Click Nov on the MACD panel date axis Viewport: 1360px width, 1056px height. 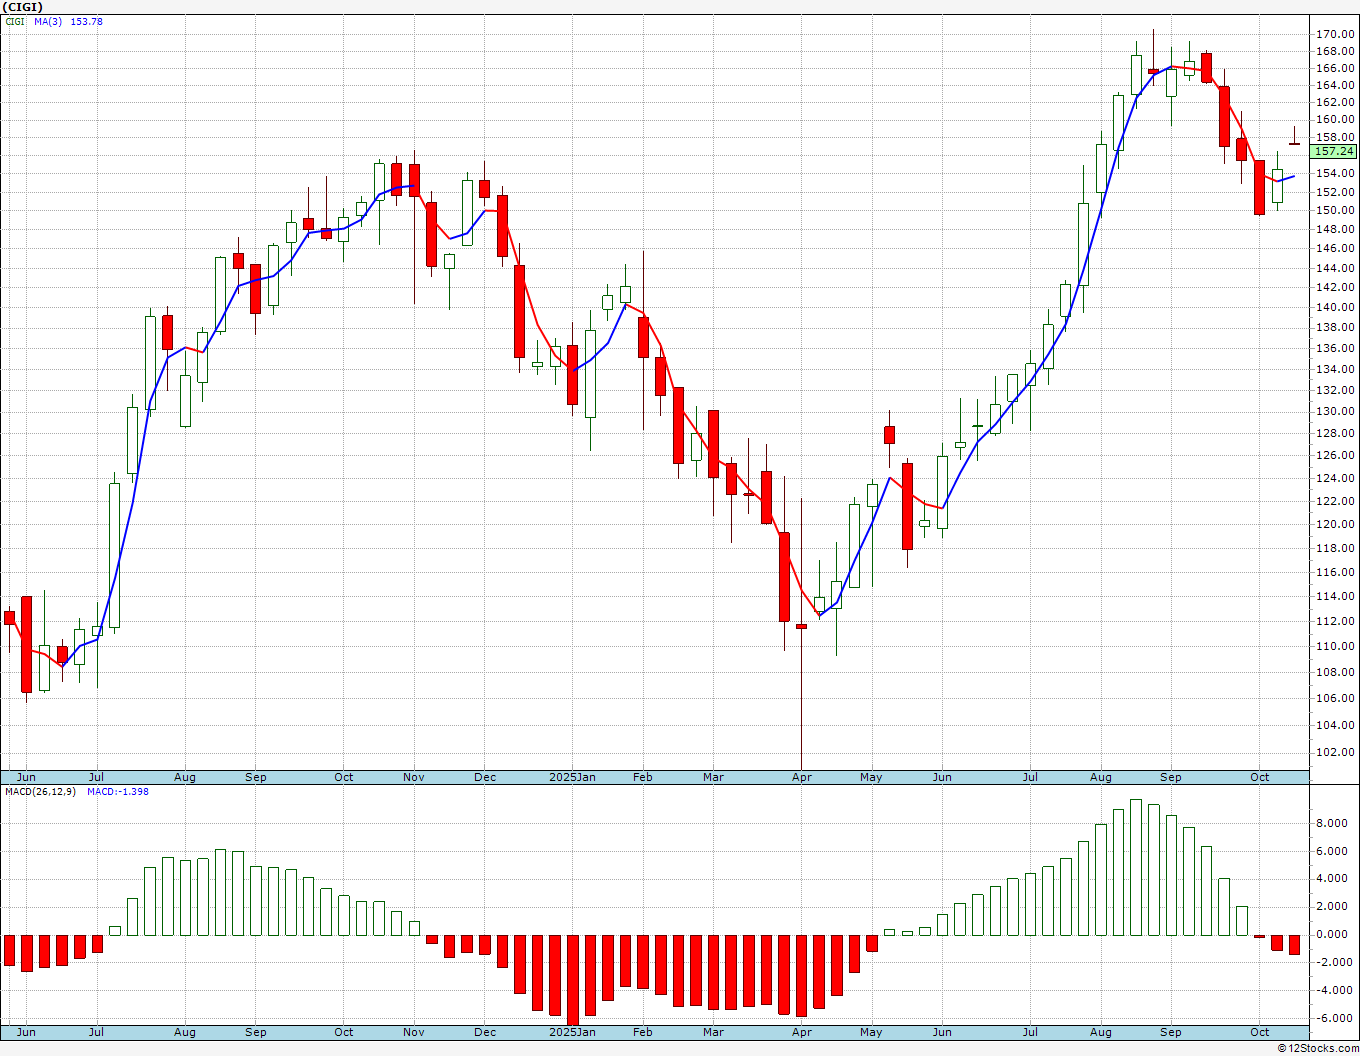tap(414, 1032)
